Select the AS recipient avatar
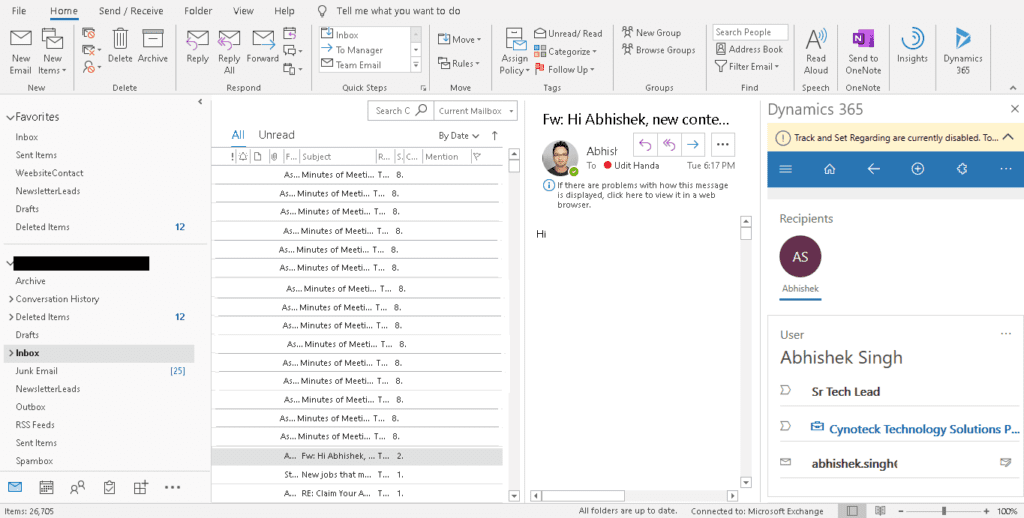The width and height of the screenshot is (1024, 518). tap(800, 257)
